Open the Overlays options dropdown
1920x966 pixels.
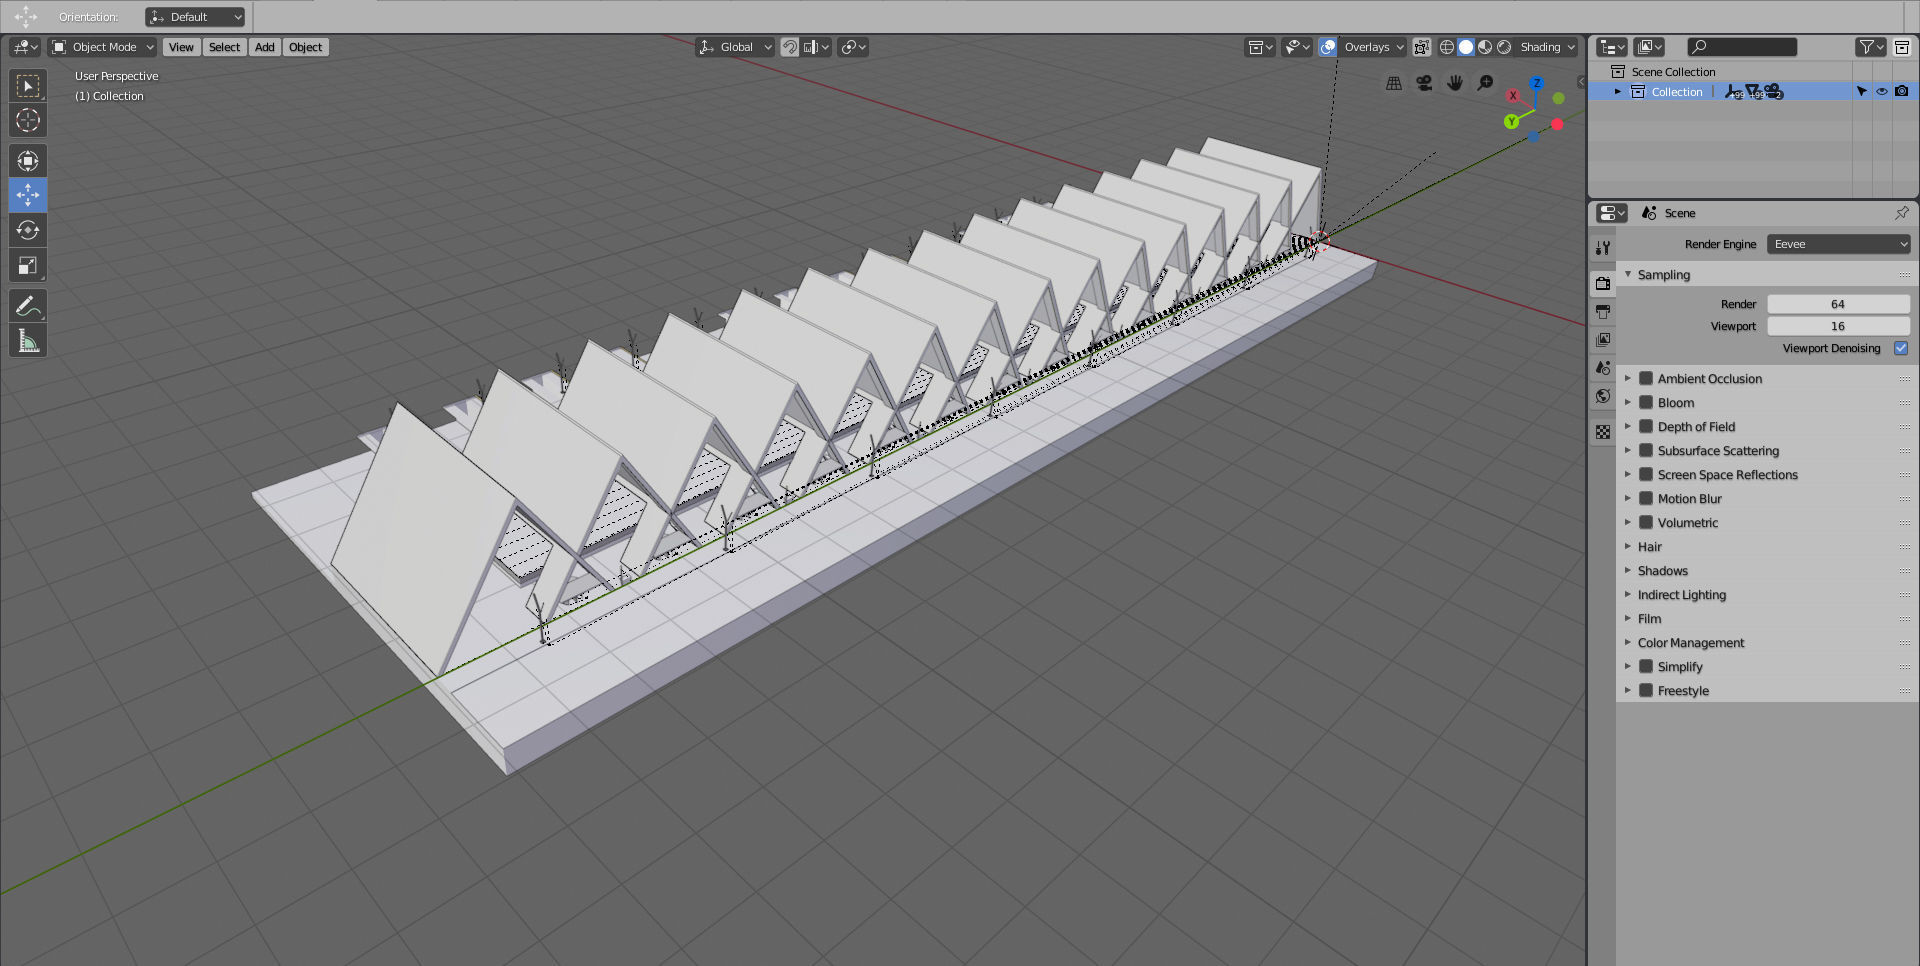click(x=1373, y=47)
